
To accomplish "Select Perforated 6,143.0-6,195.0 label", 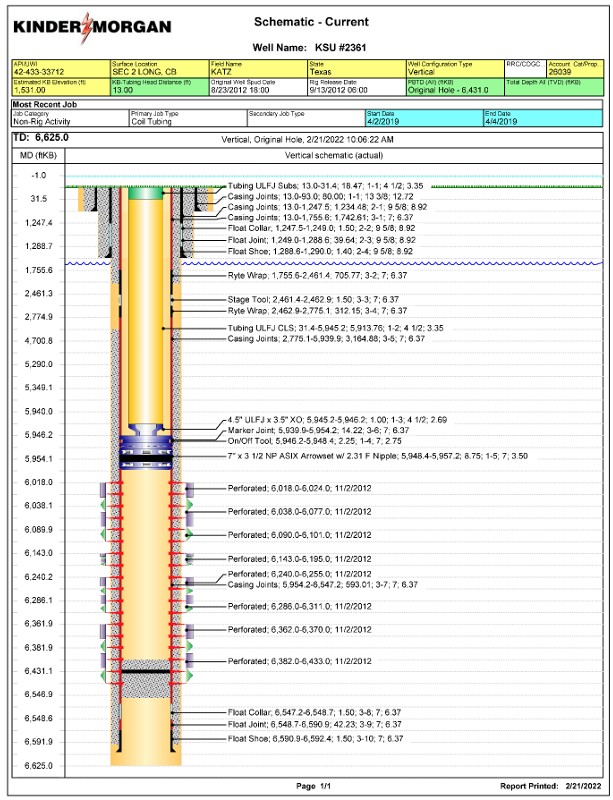I will (x=300, y=559).
